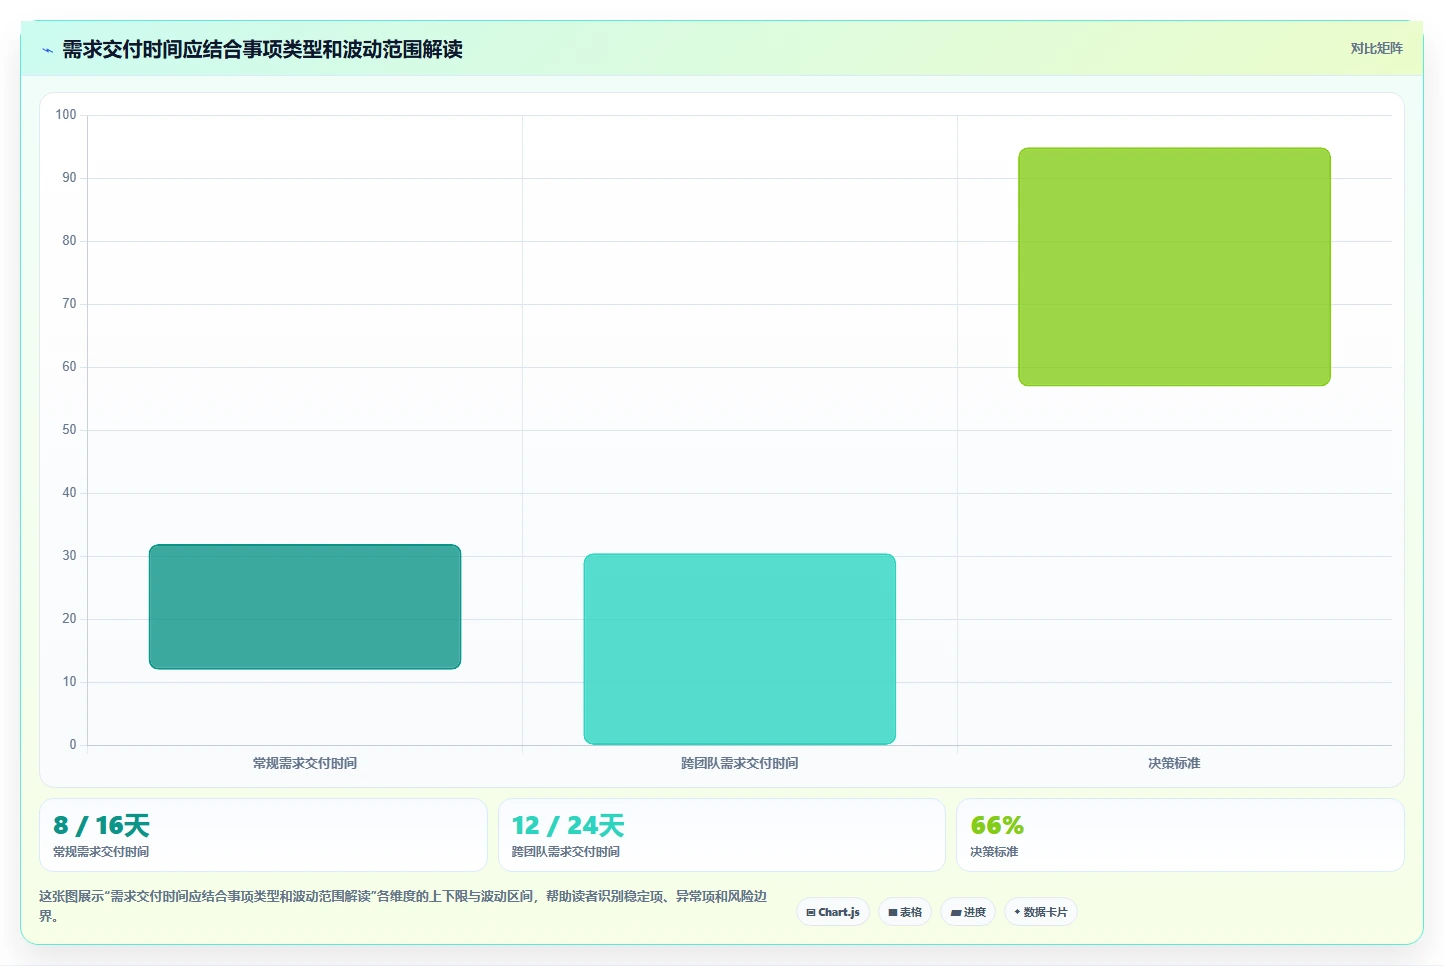This screenshot has width=1444, height=966.
Task: Click the dark teal 常规需求交付时间 bar
Action: [x=305, y=607]
